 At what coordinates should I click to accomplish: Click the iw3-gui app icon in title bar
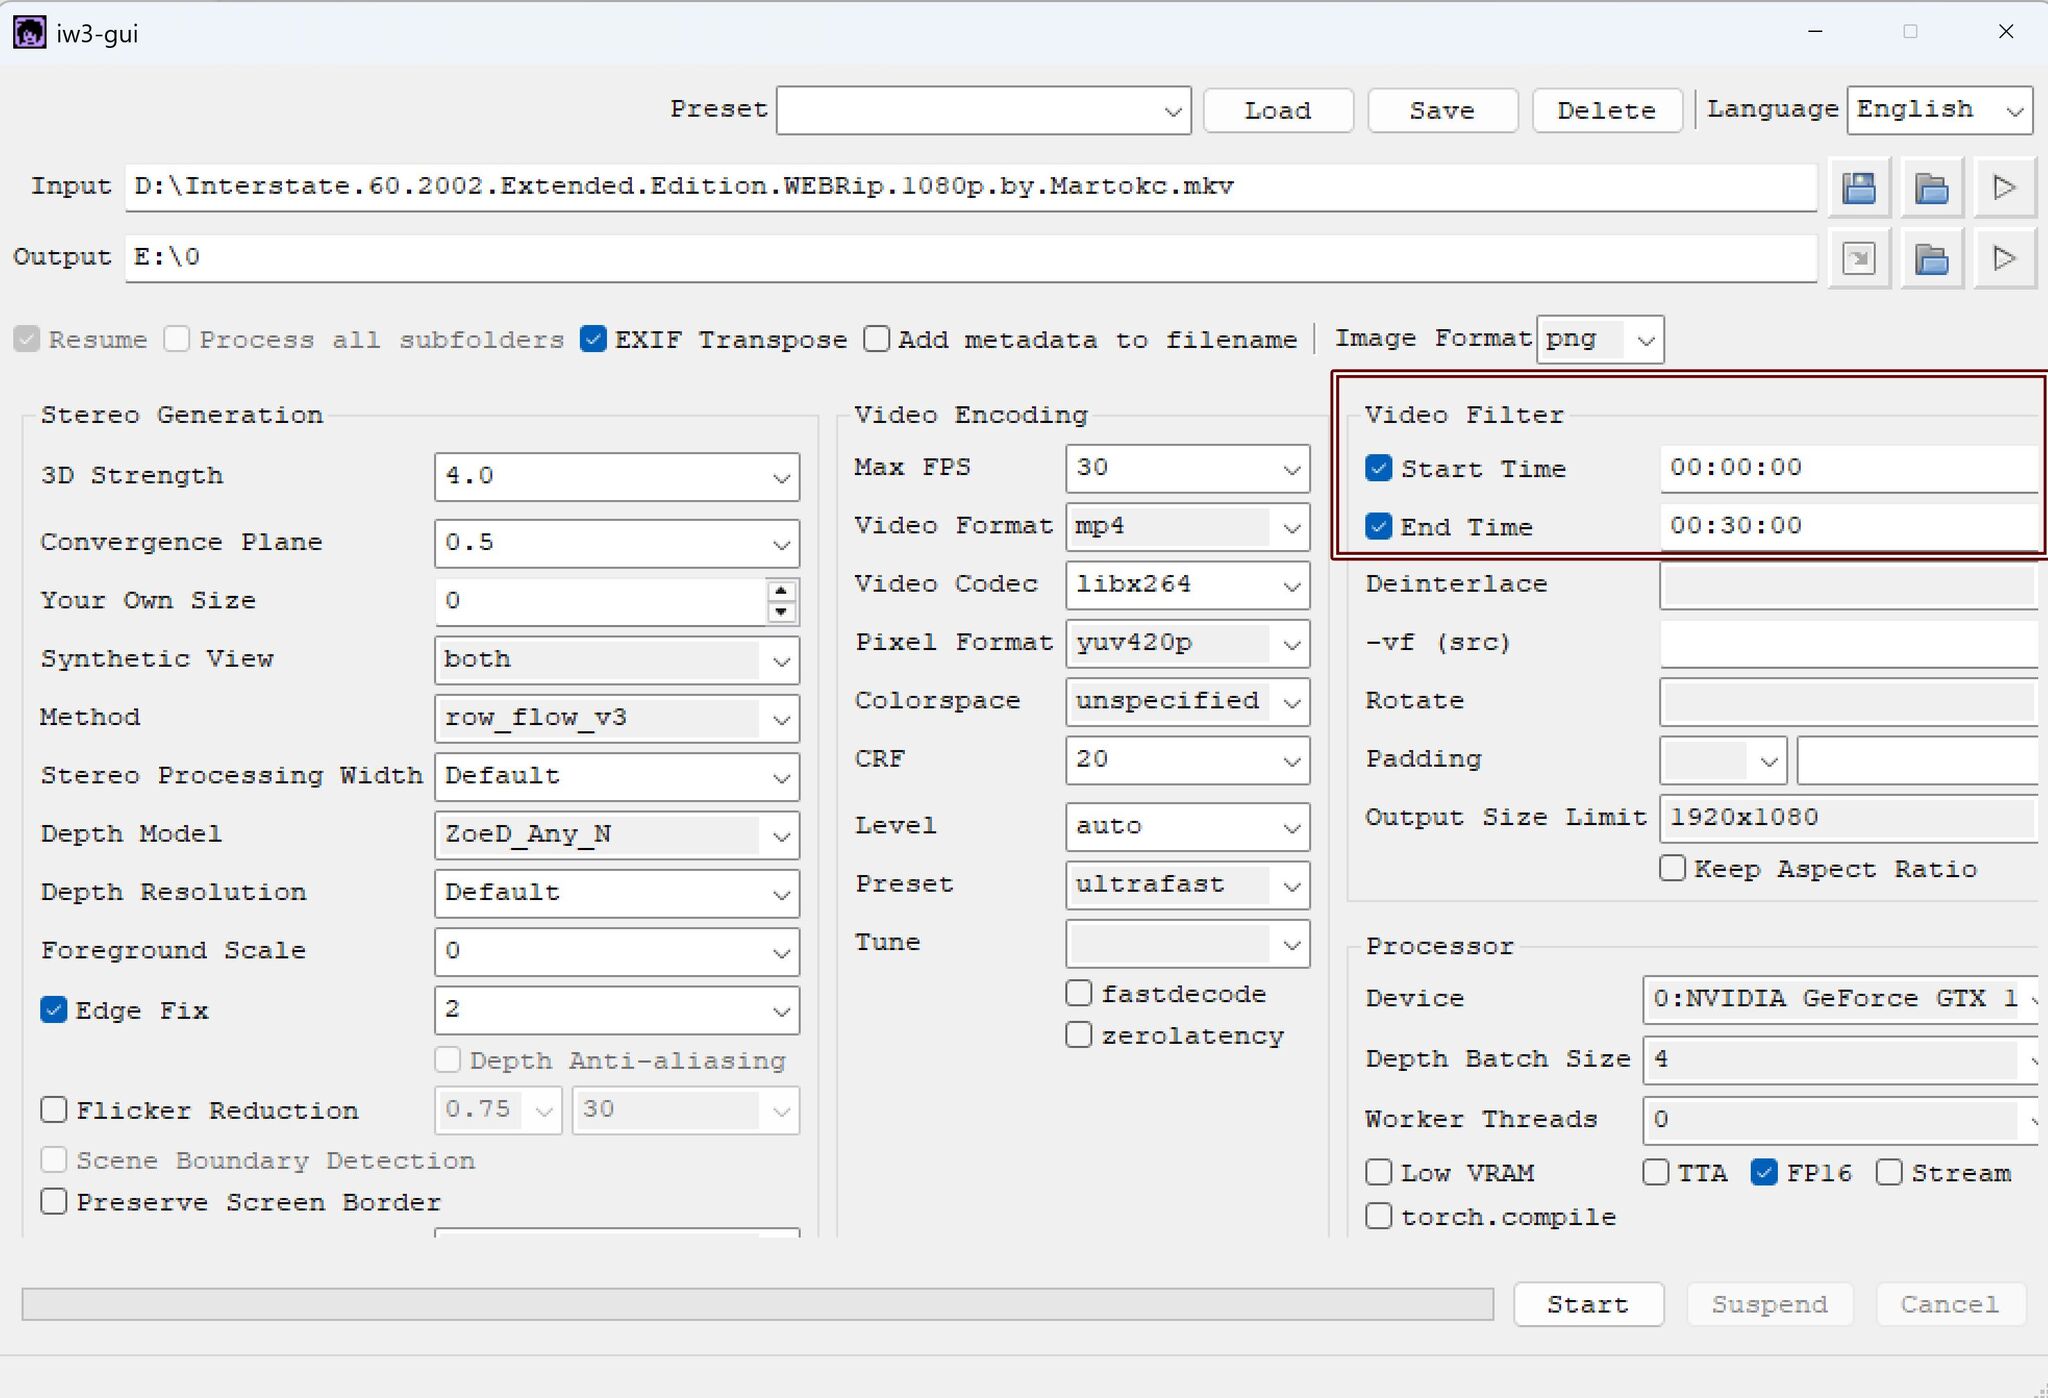click(x=29, y=32)
